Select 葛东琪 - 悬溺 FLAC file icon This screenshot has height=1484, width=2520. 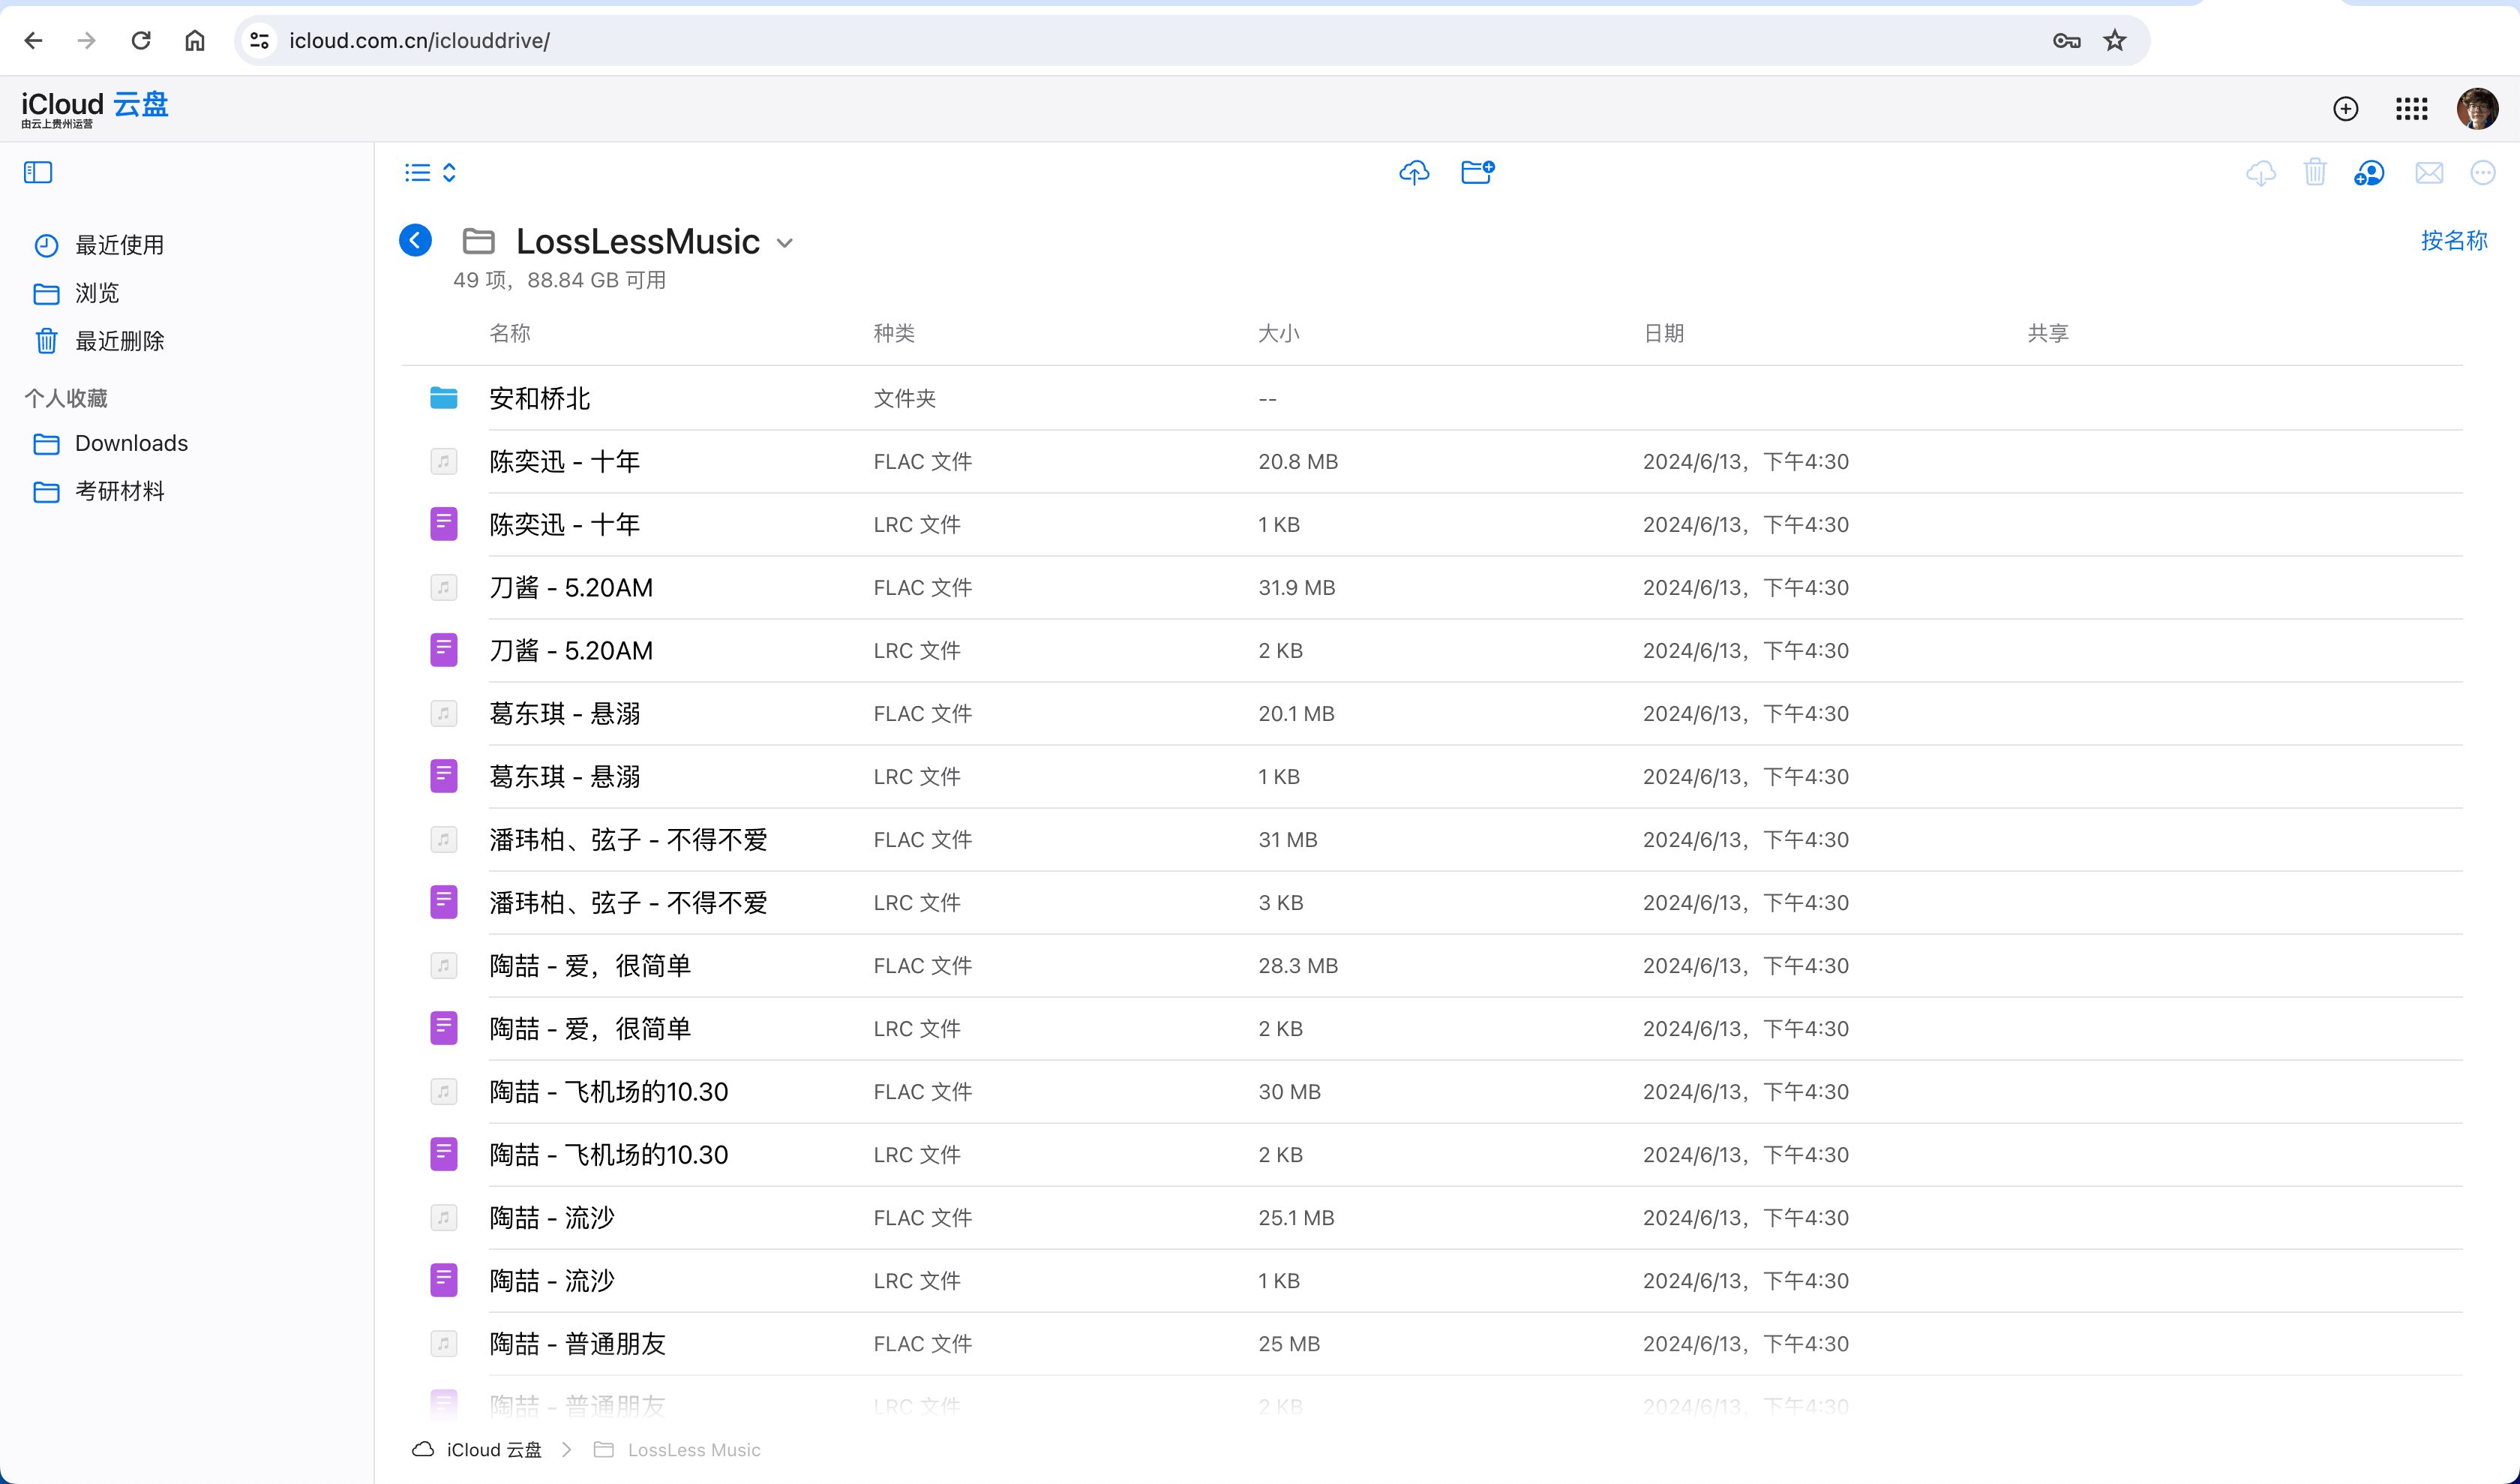tap(444, 713)
